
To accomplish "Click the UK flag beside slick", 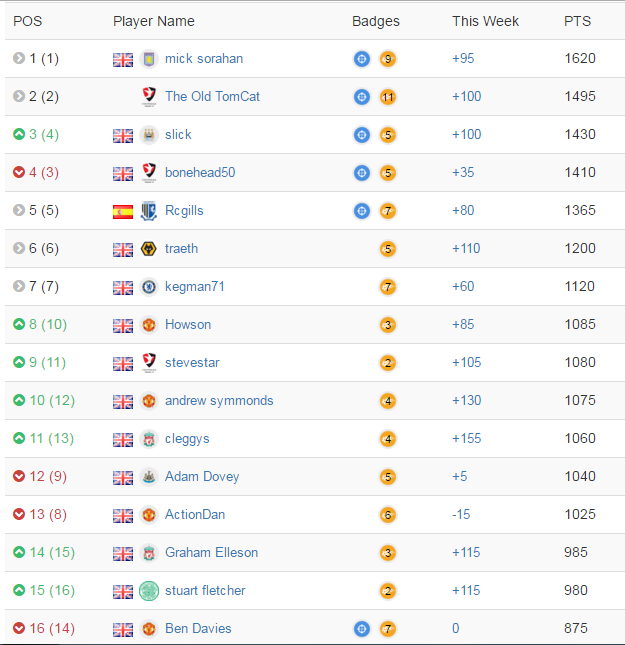I will pyautogui.click(x=123, y=135).
